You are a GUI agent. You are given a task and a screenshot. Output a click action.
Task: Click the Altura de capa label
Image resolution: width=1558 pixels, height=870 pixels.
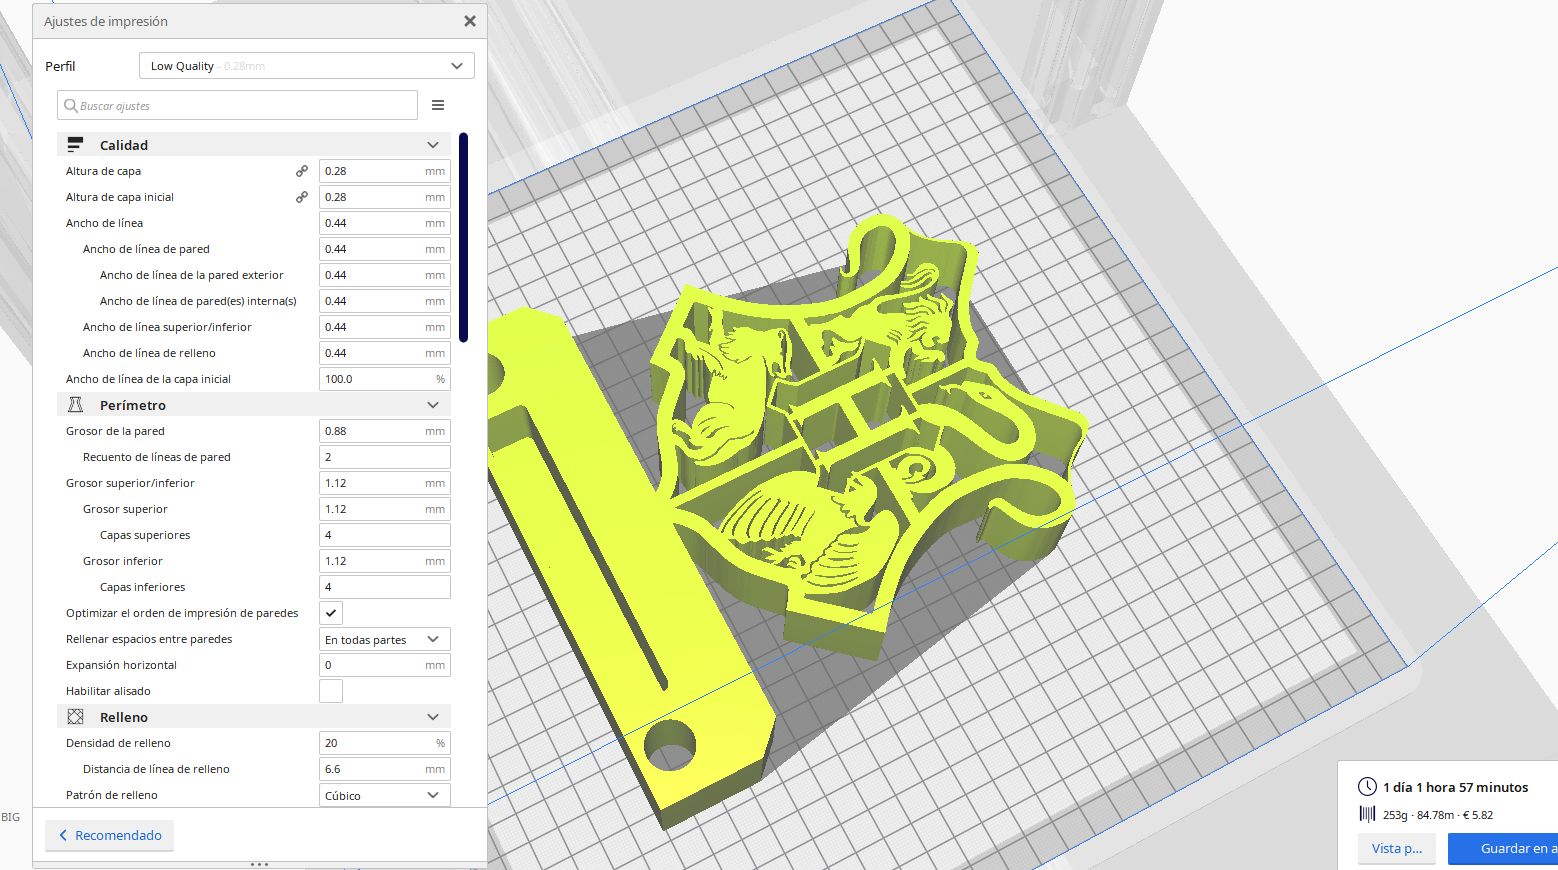(x=103, y=171)
